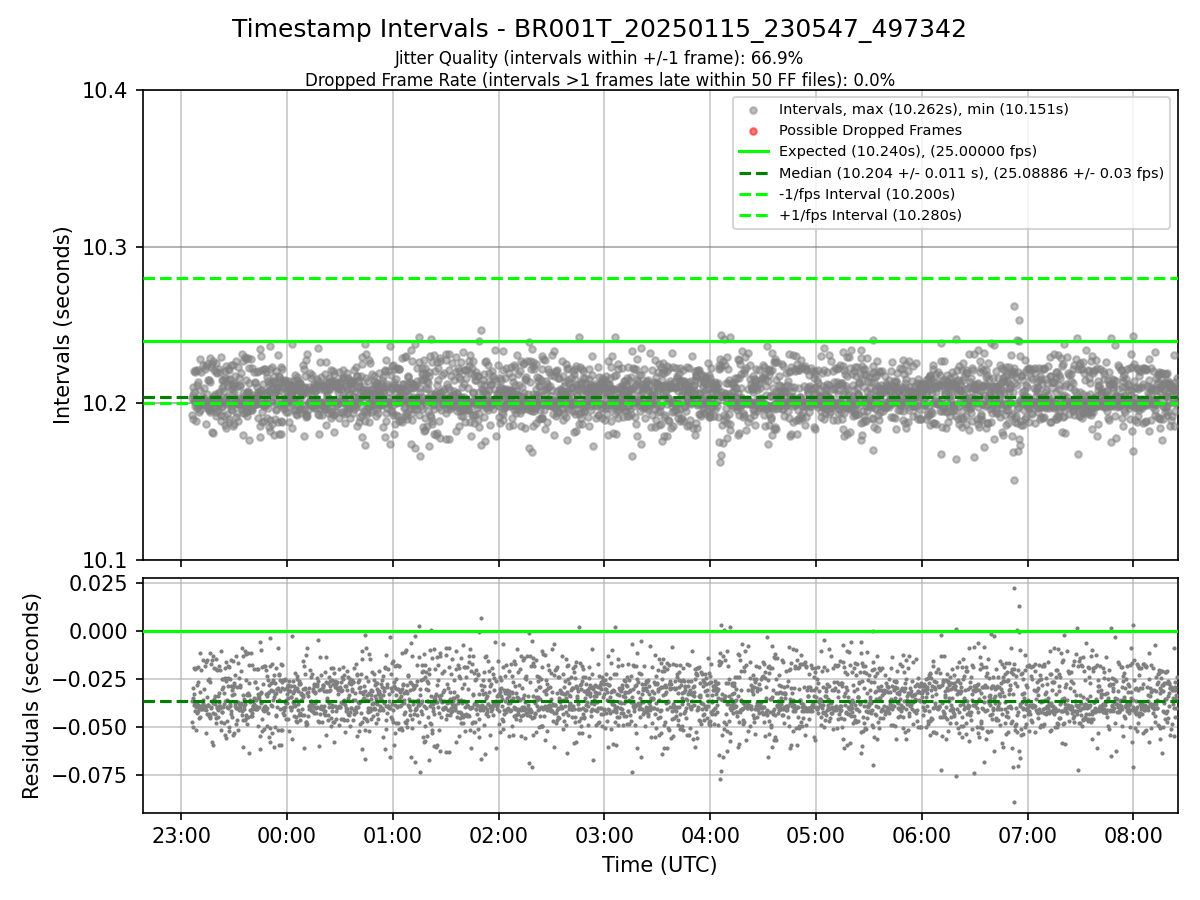Click the highest interval outlier point near 07:00
Screen dimensions: 1200x900
pos(1014,307)
